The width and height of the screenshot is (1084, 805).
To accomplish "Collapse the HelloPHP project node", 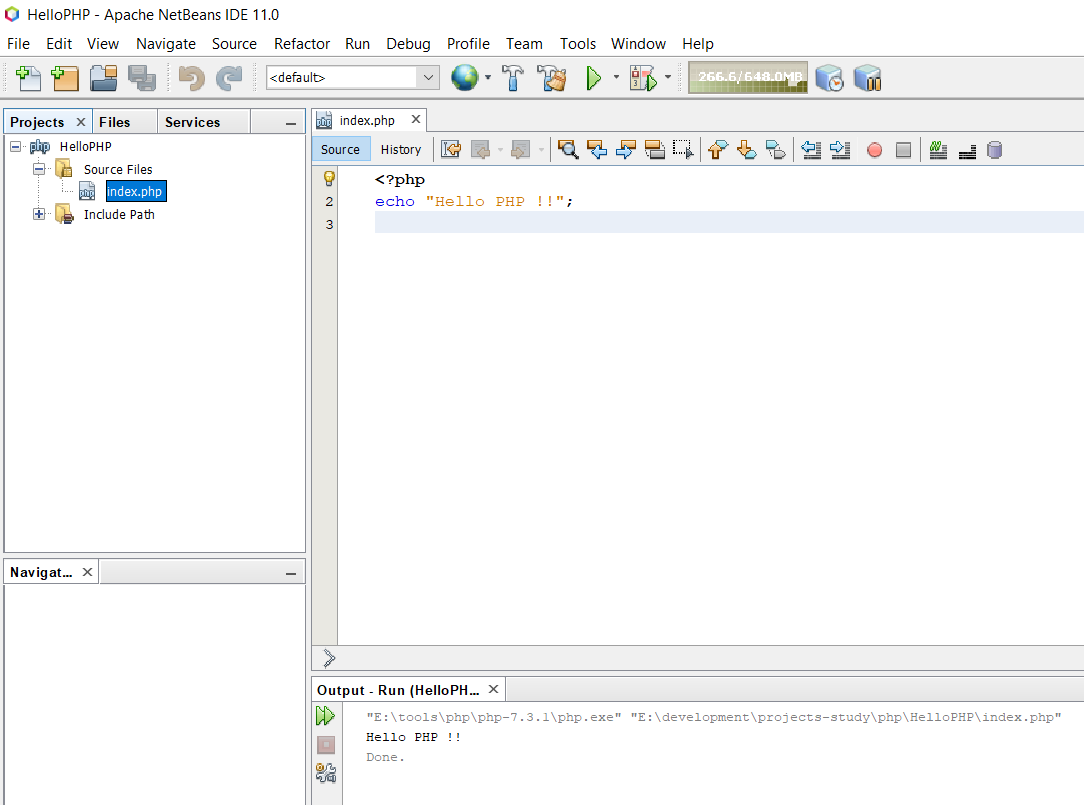I will [15, 147].
